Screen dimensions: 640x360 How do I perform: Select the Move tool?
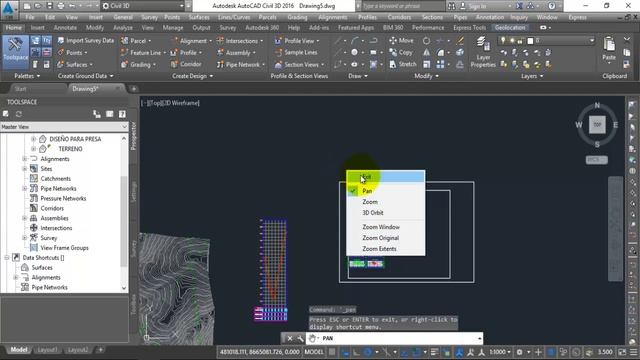402,40
